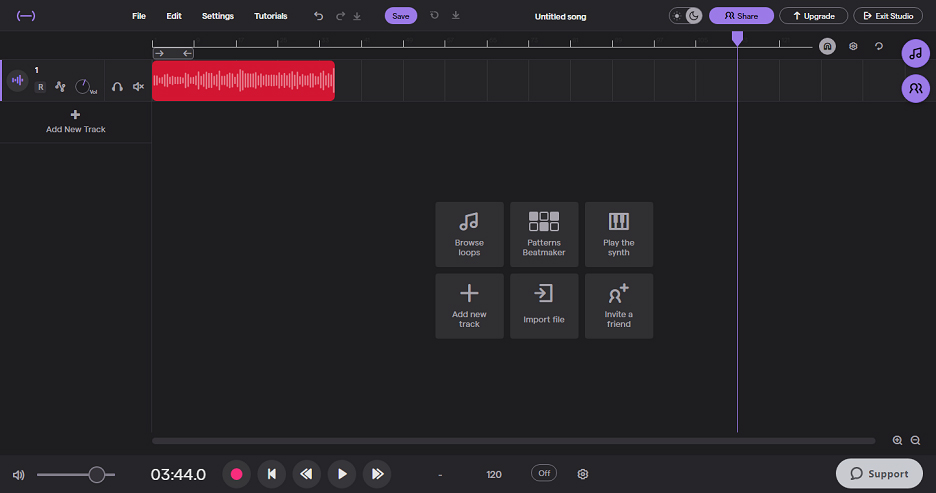Click track 1 volume knob
Screen dimensions: 936x493
(x=82, y=87)
